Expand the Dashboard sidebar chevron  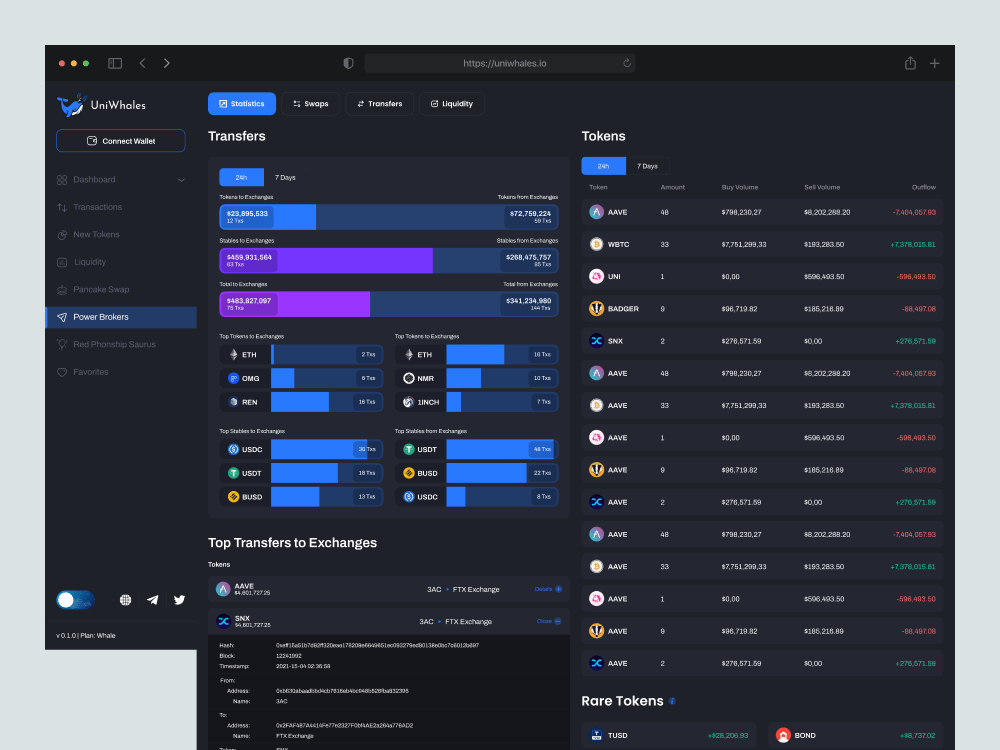pos(182,180)
